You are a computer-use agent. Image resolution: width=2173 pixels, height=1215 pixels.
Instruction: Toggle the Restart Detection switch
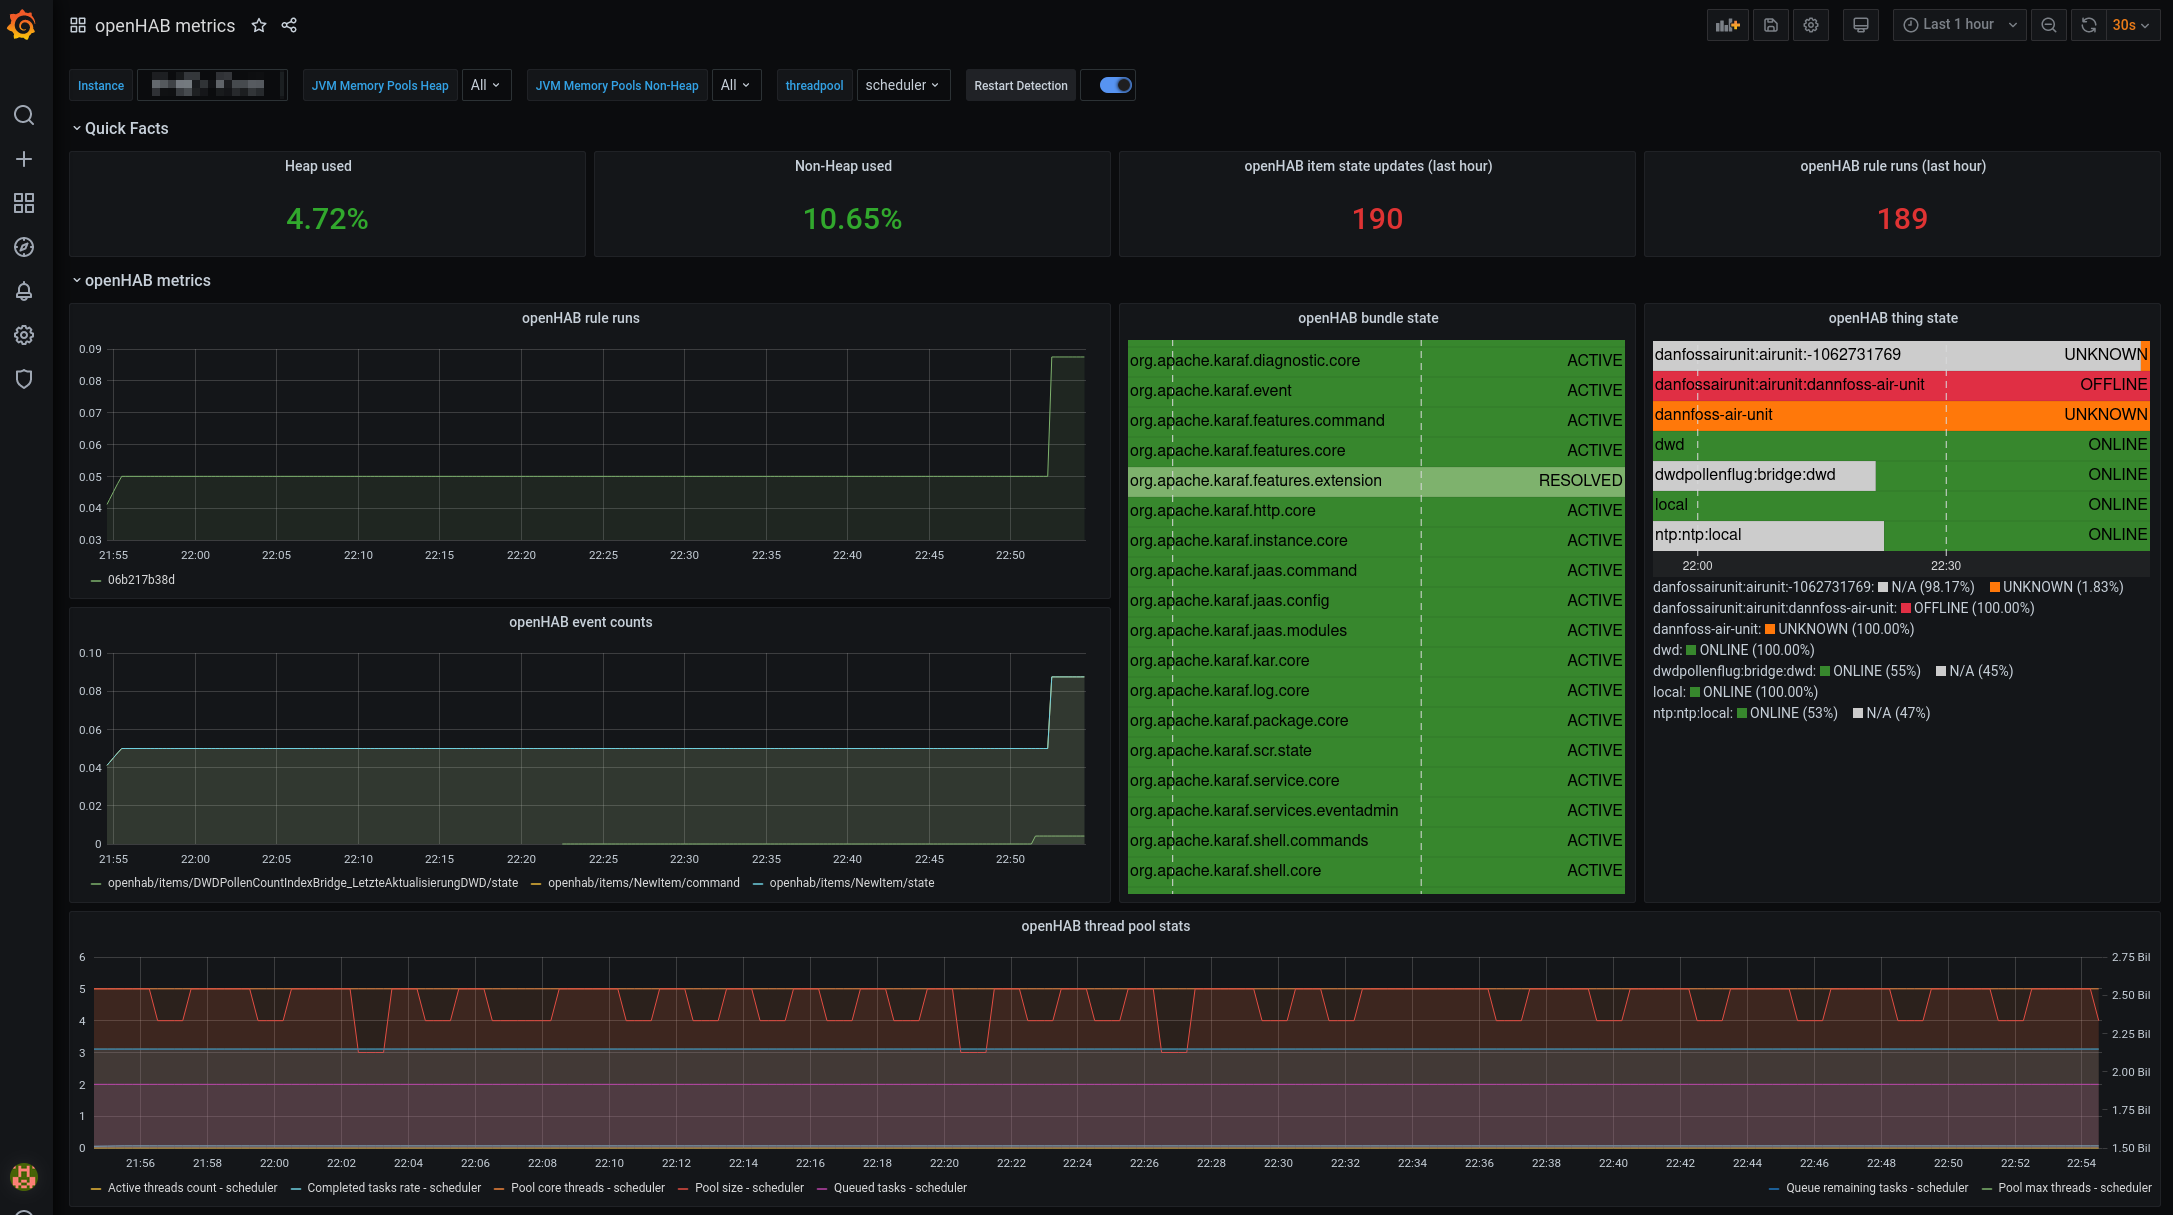coord(1115,85)
